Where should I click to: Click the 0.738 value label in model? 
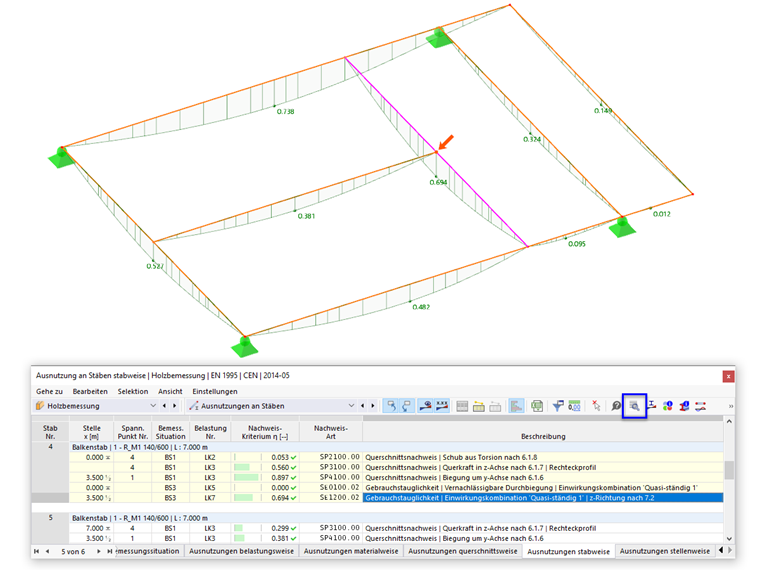(285, 111)
